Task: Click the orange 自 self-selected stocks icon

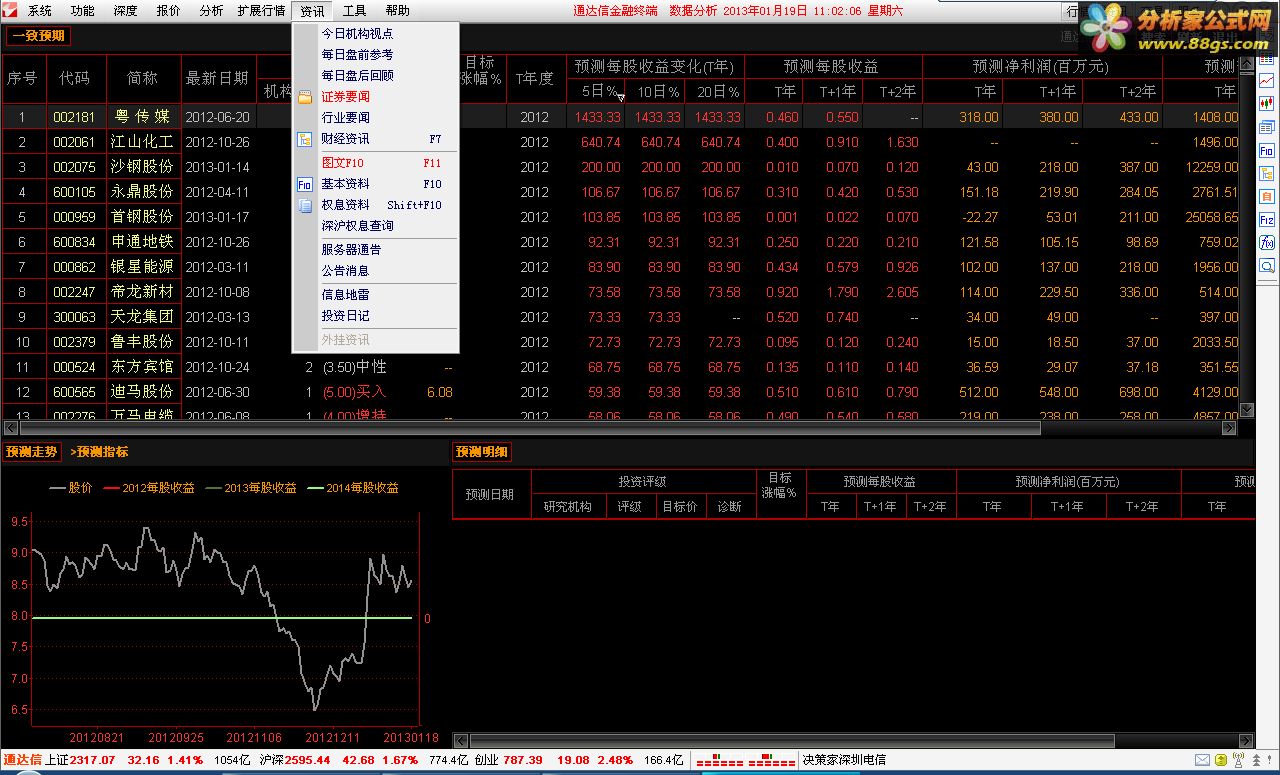Action: coord(1267,197)
